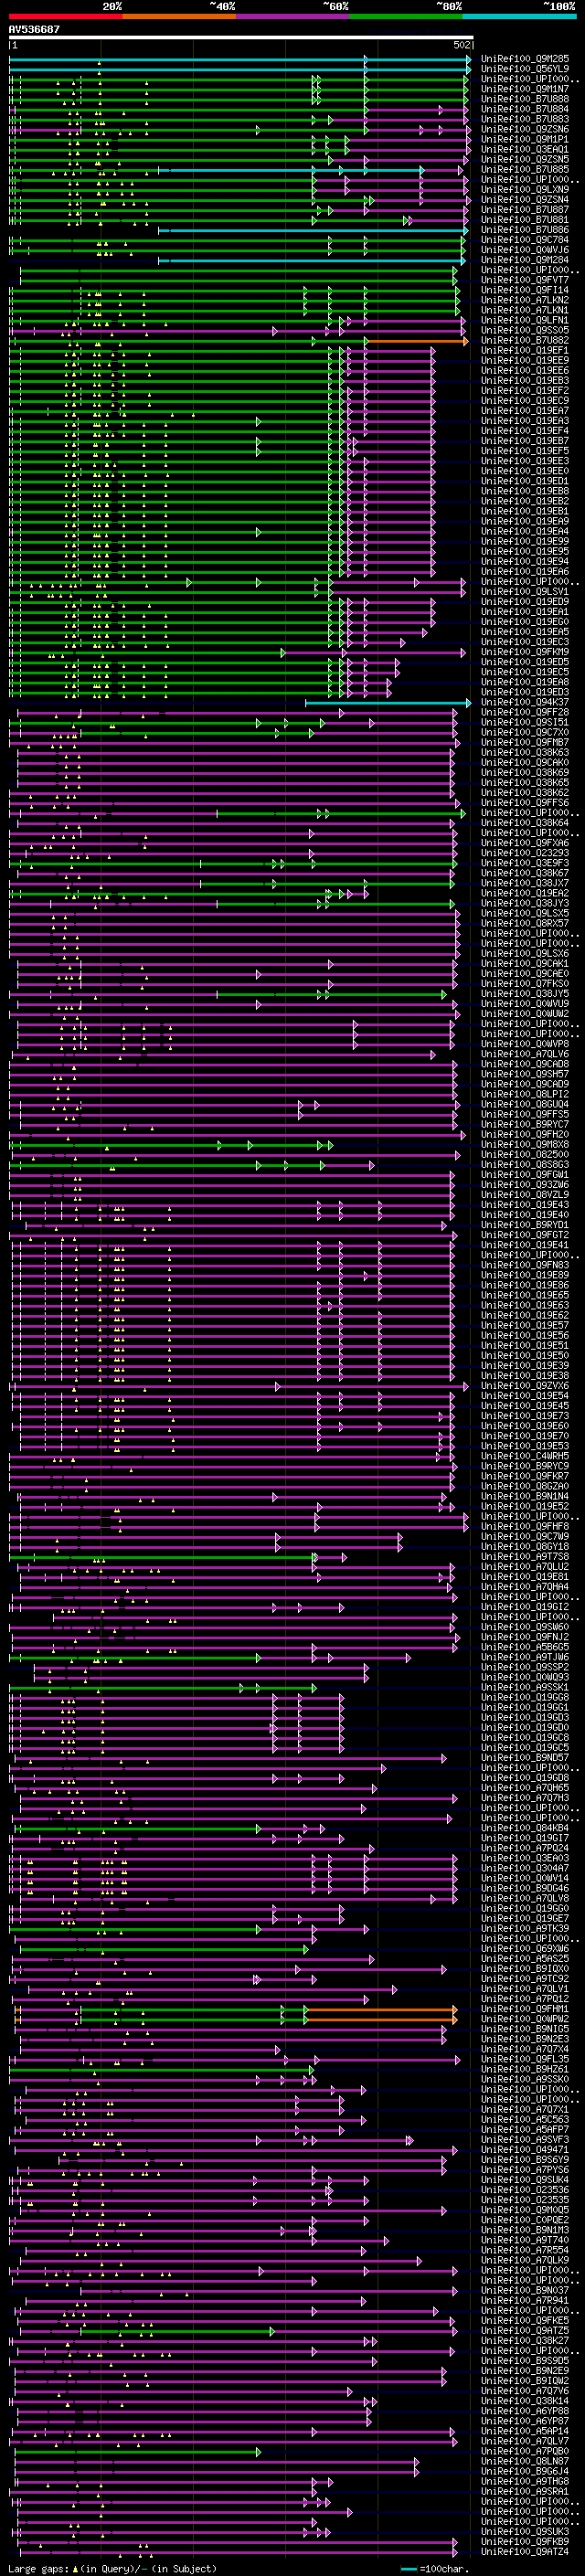Select the UniRef100_Q19ED3 label

[x=525, y=692]
